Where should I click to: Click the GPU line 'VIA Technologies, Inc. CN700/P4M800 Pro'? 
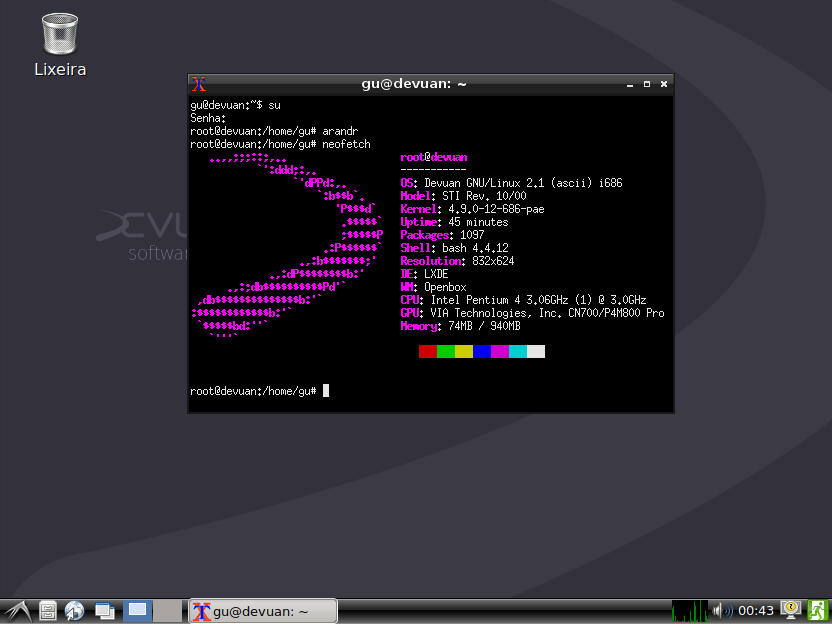(532, 313)
